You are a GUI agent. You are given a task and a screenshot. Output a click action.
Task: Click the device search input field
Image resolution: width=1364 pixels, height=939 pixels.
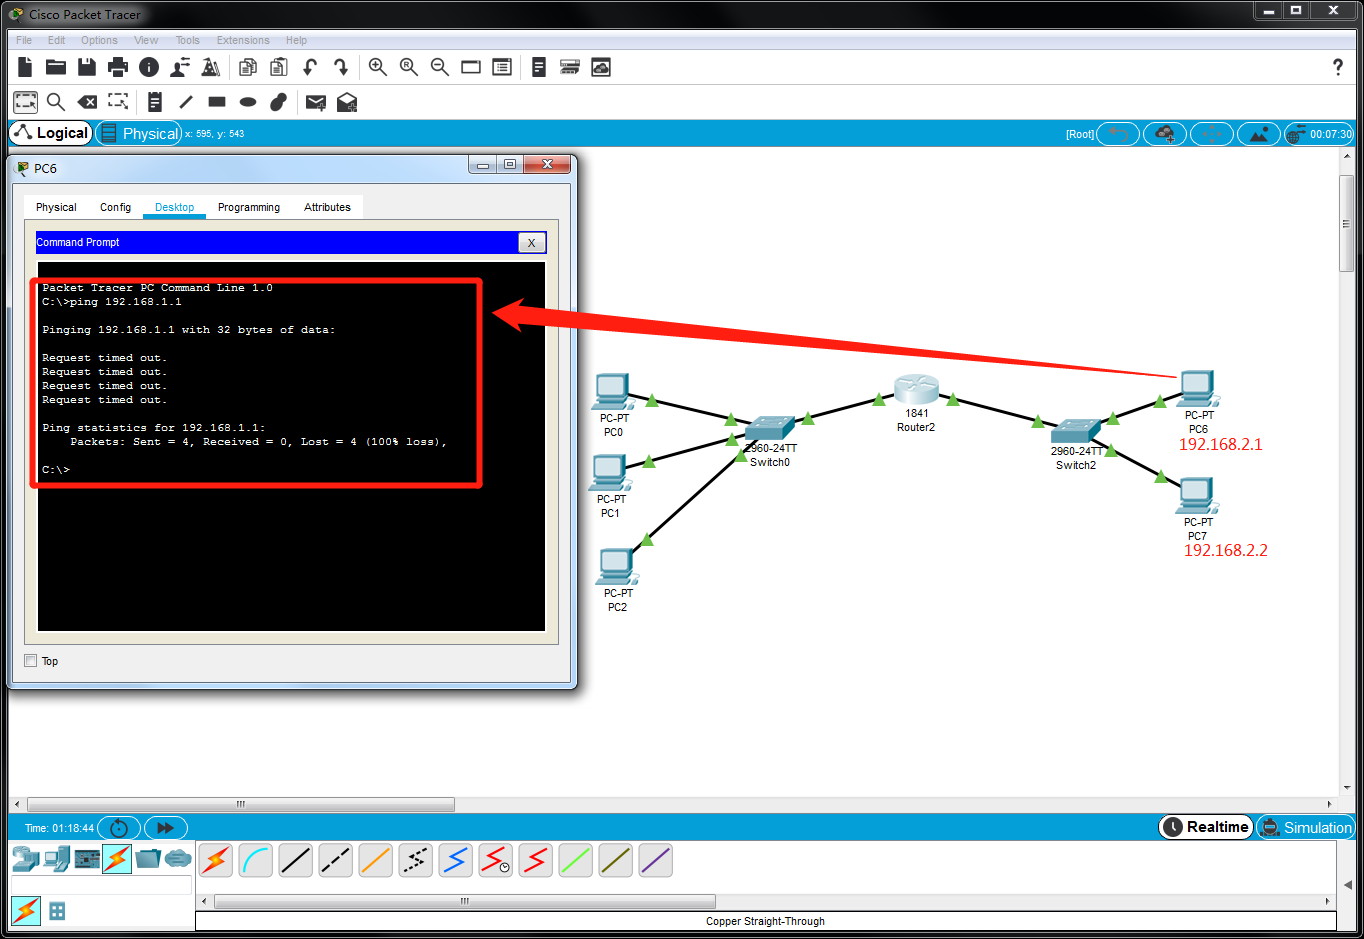click(x=101, y=885)
